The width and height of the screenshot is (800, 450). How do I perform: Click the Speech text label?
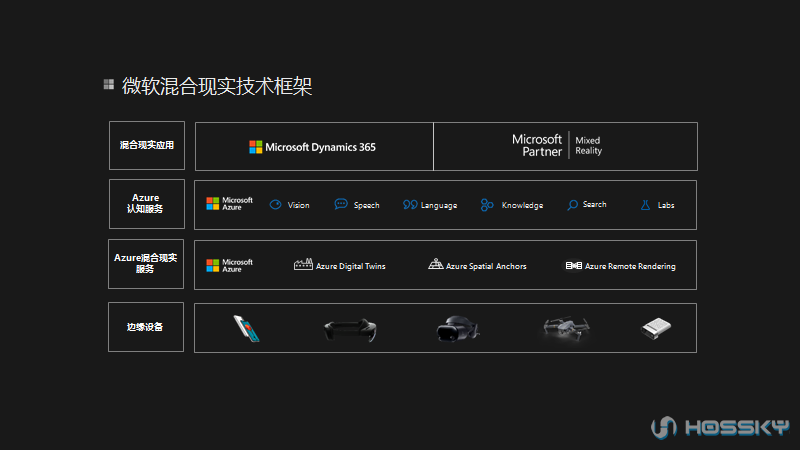click(366, 205)
